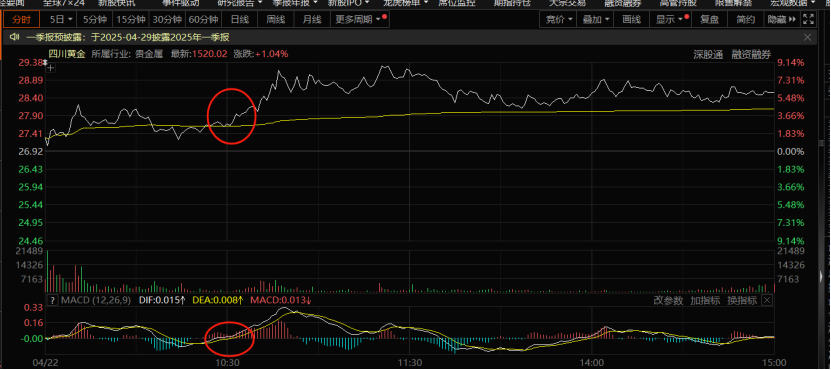Switch to the 30分钟 chart period
The image size is (831, 370).
point(167,20)
